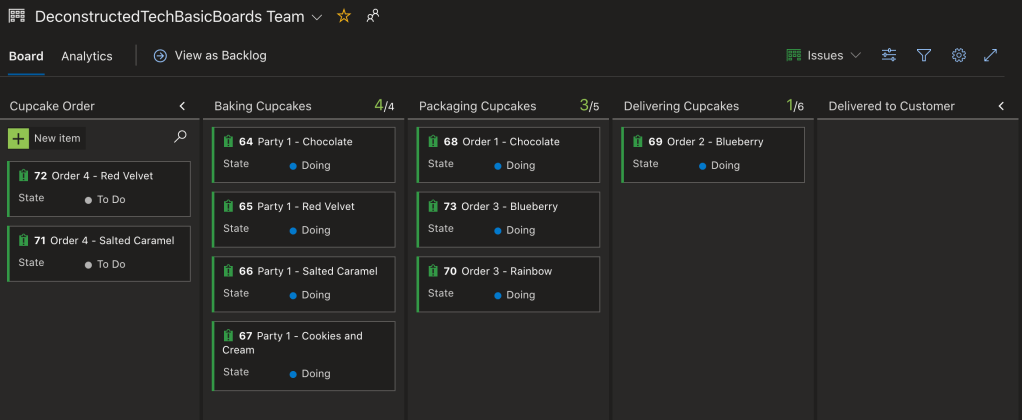Expand the team selector chevron
The image size is (1022, 420).
(317, 17)
